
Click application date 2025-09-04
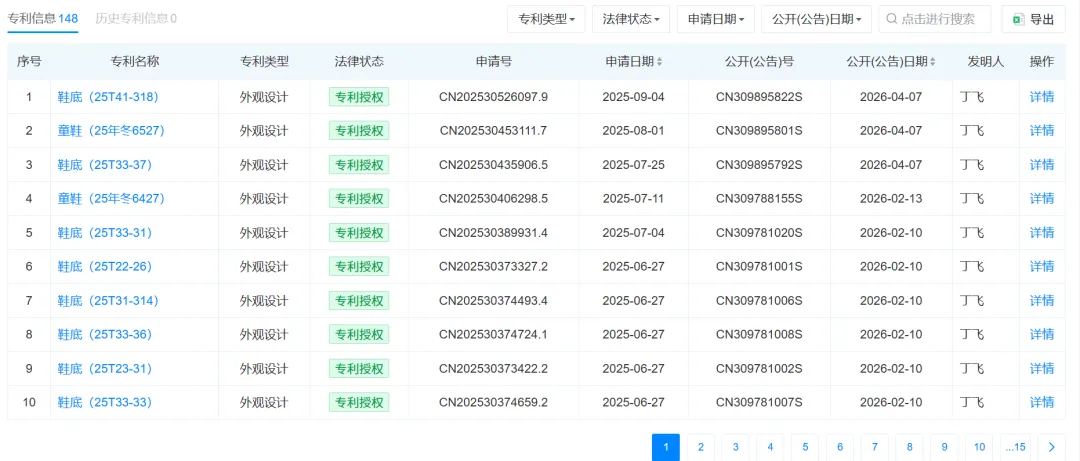point(634,97)
